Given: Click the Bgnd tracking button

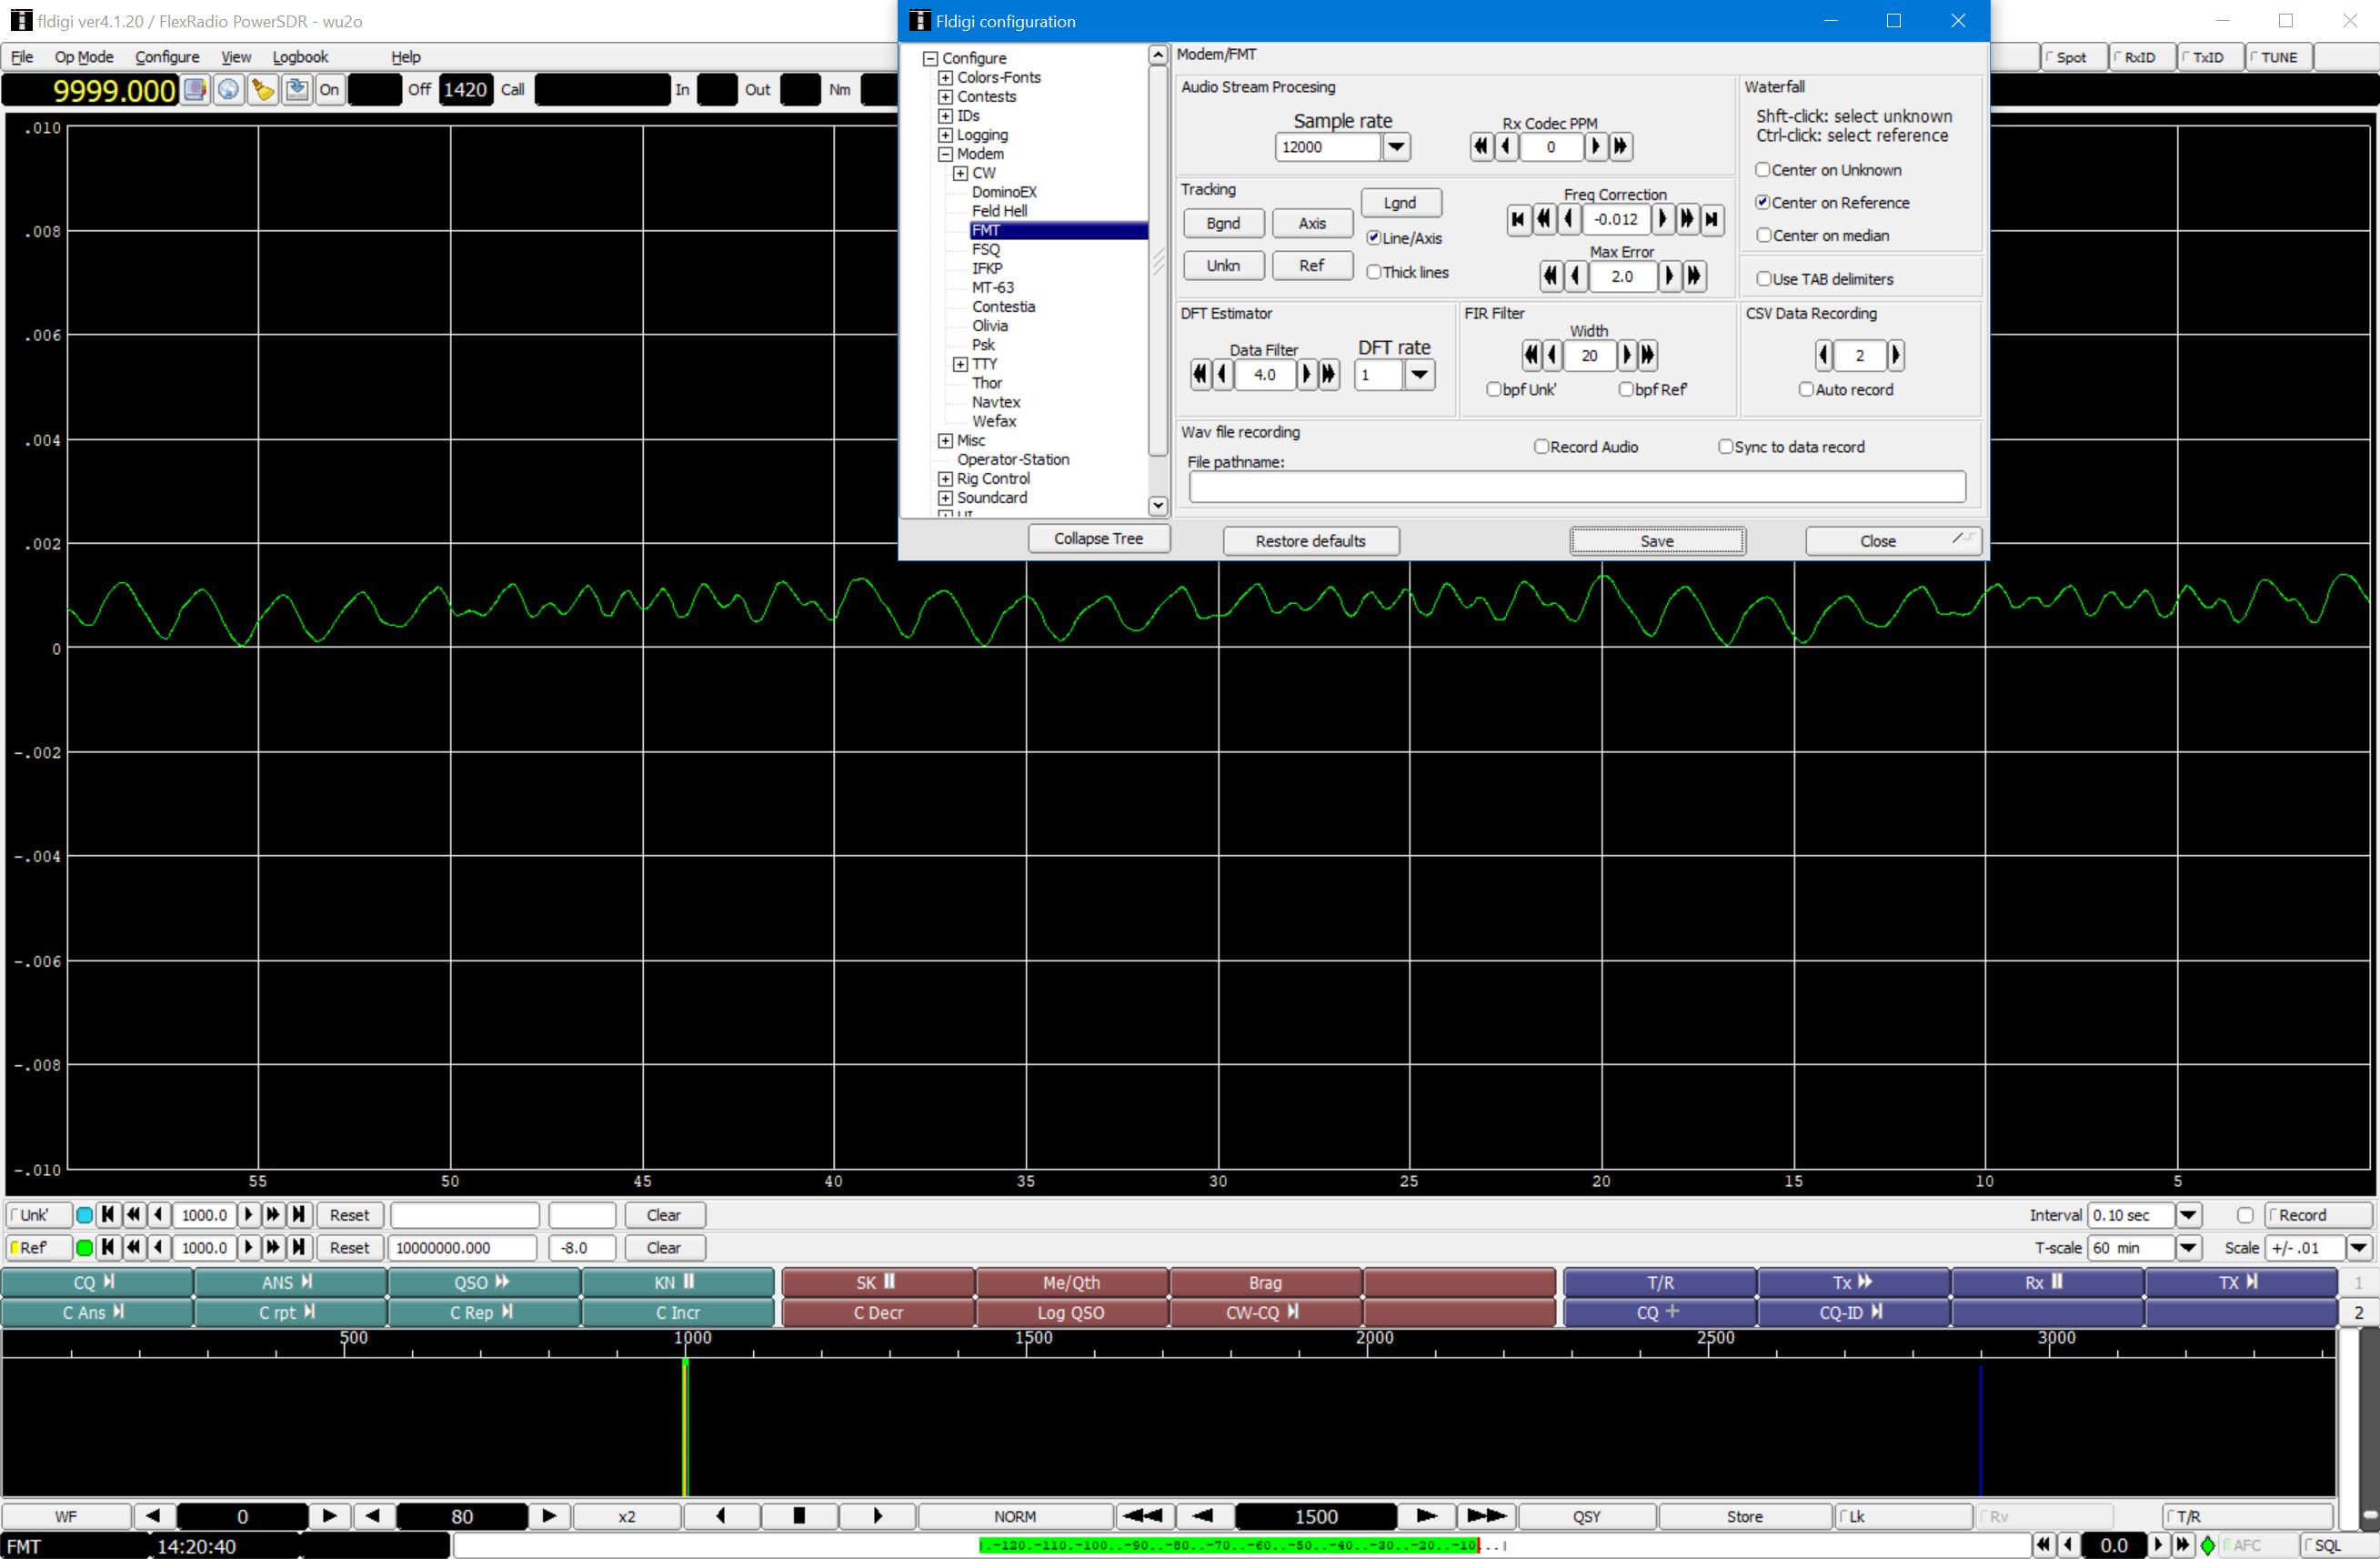Looking at the screenshot, I should (x=1225, y=223).
